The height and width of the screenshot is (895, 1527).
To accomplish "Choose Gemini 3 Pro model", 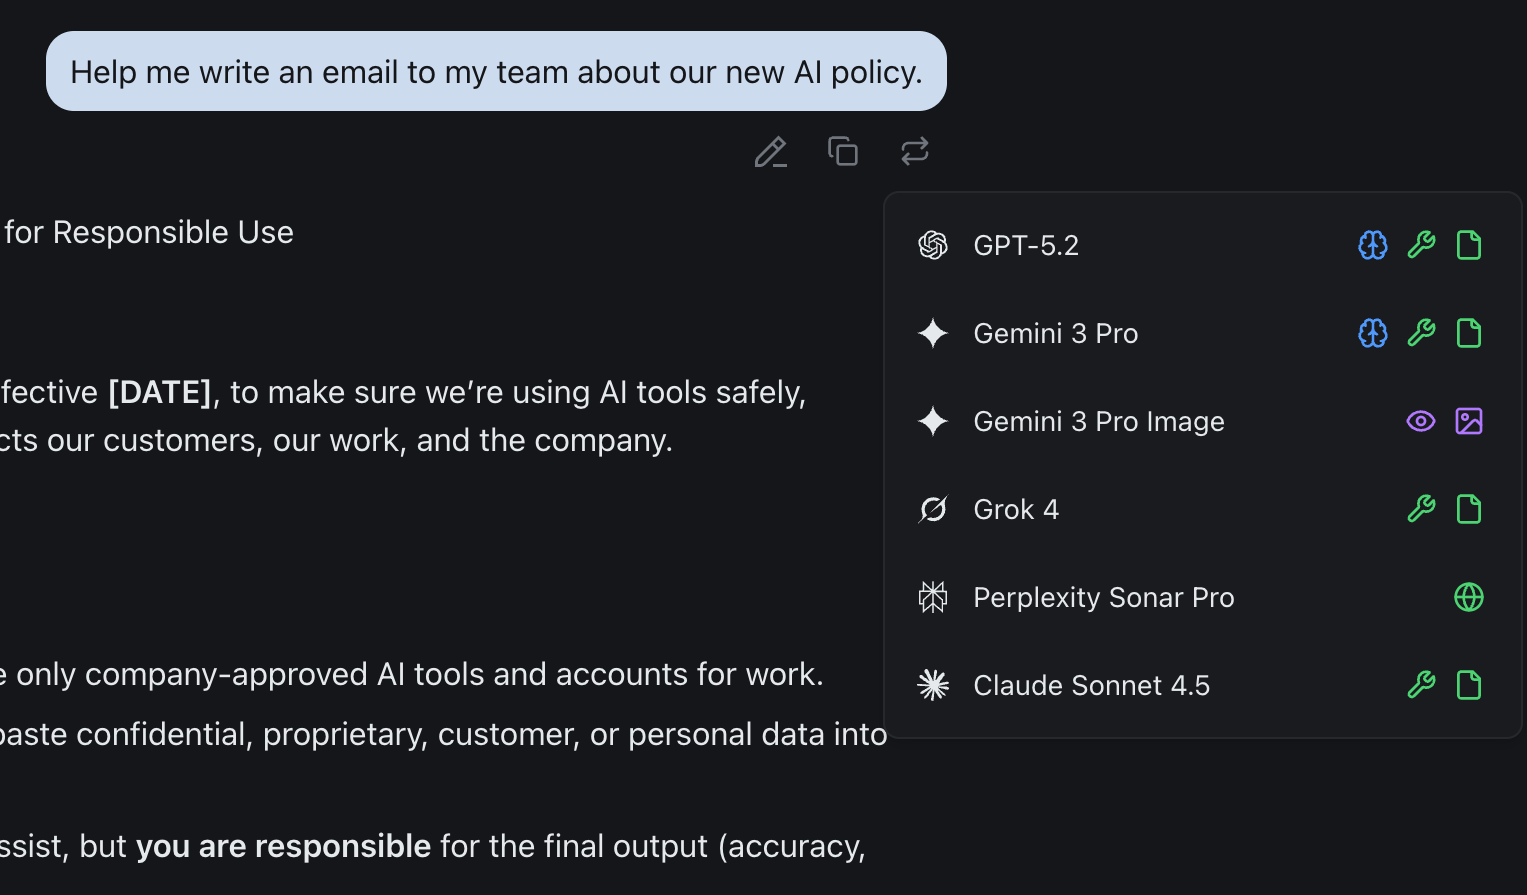I will (1055, 333).
